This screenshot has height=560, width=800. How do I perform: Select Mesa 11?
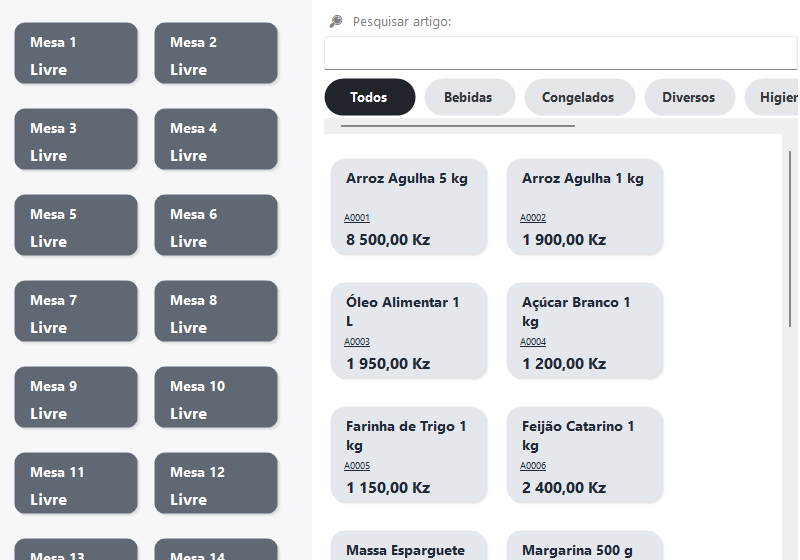pyautogui.click(x=76, y=483)
